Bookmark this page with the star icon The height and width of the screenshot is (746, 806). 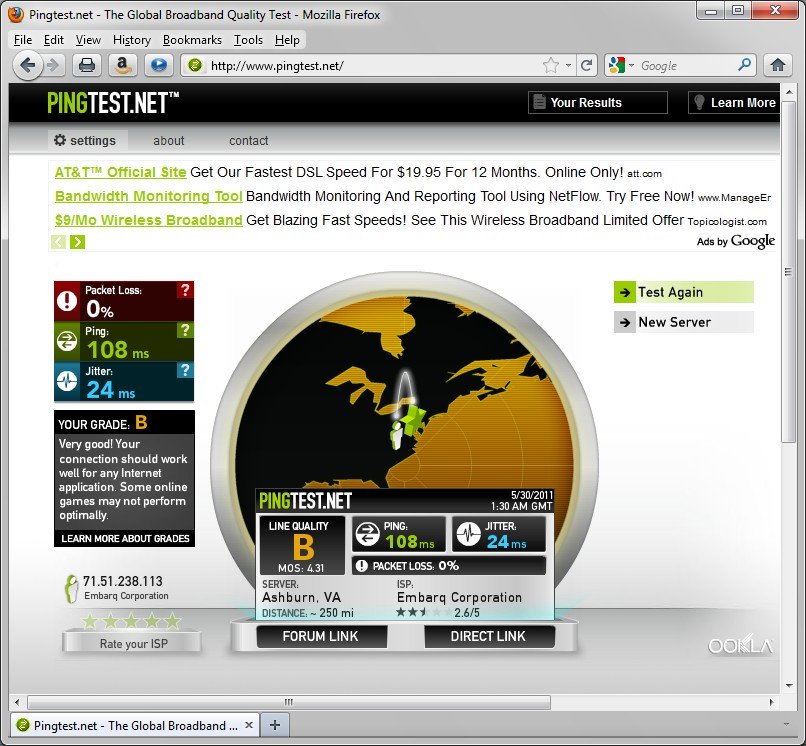(x=551, y=65)
